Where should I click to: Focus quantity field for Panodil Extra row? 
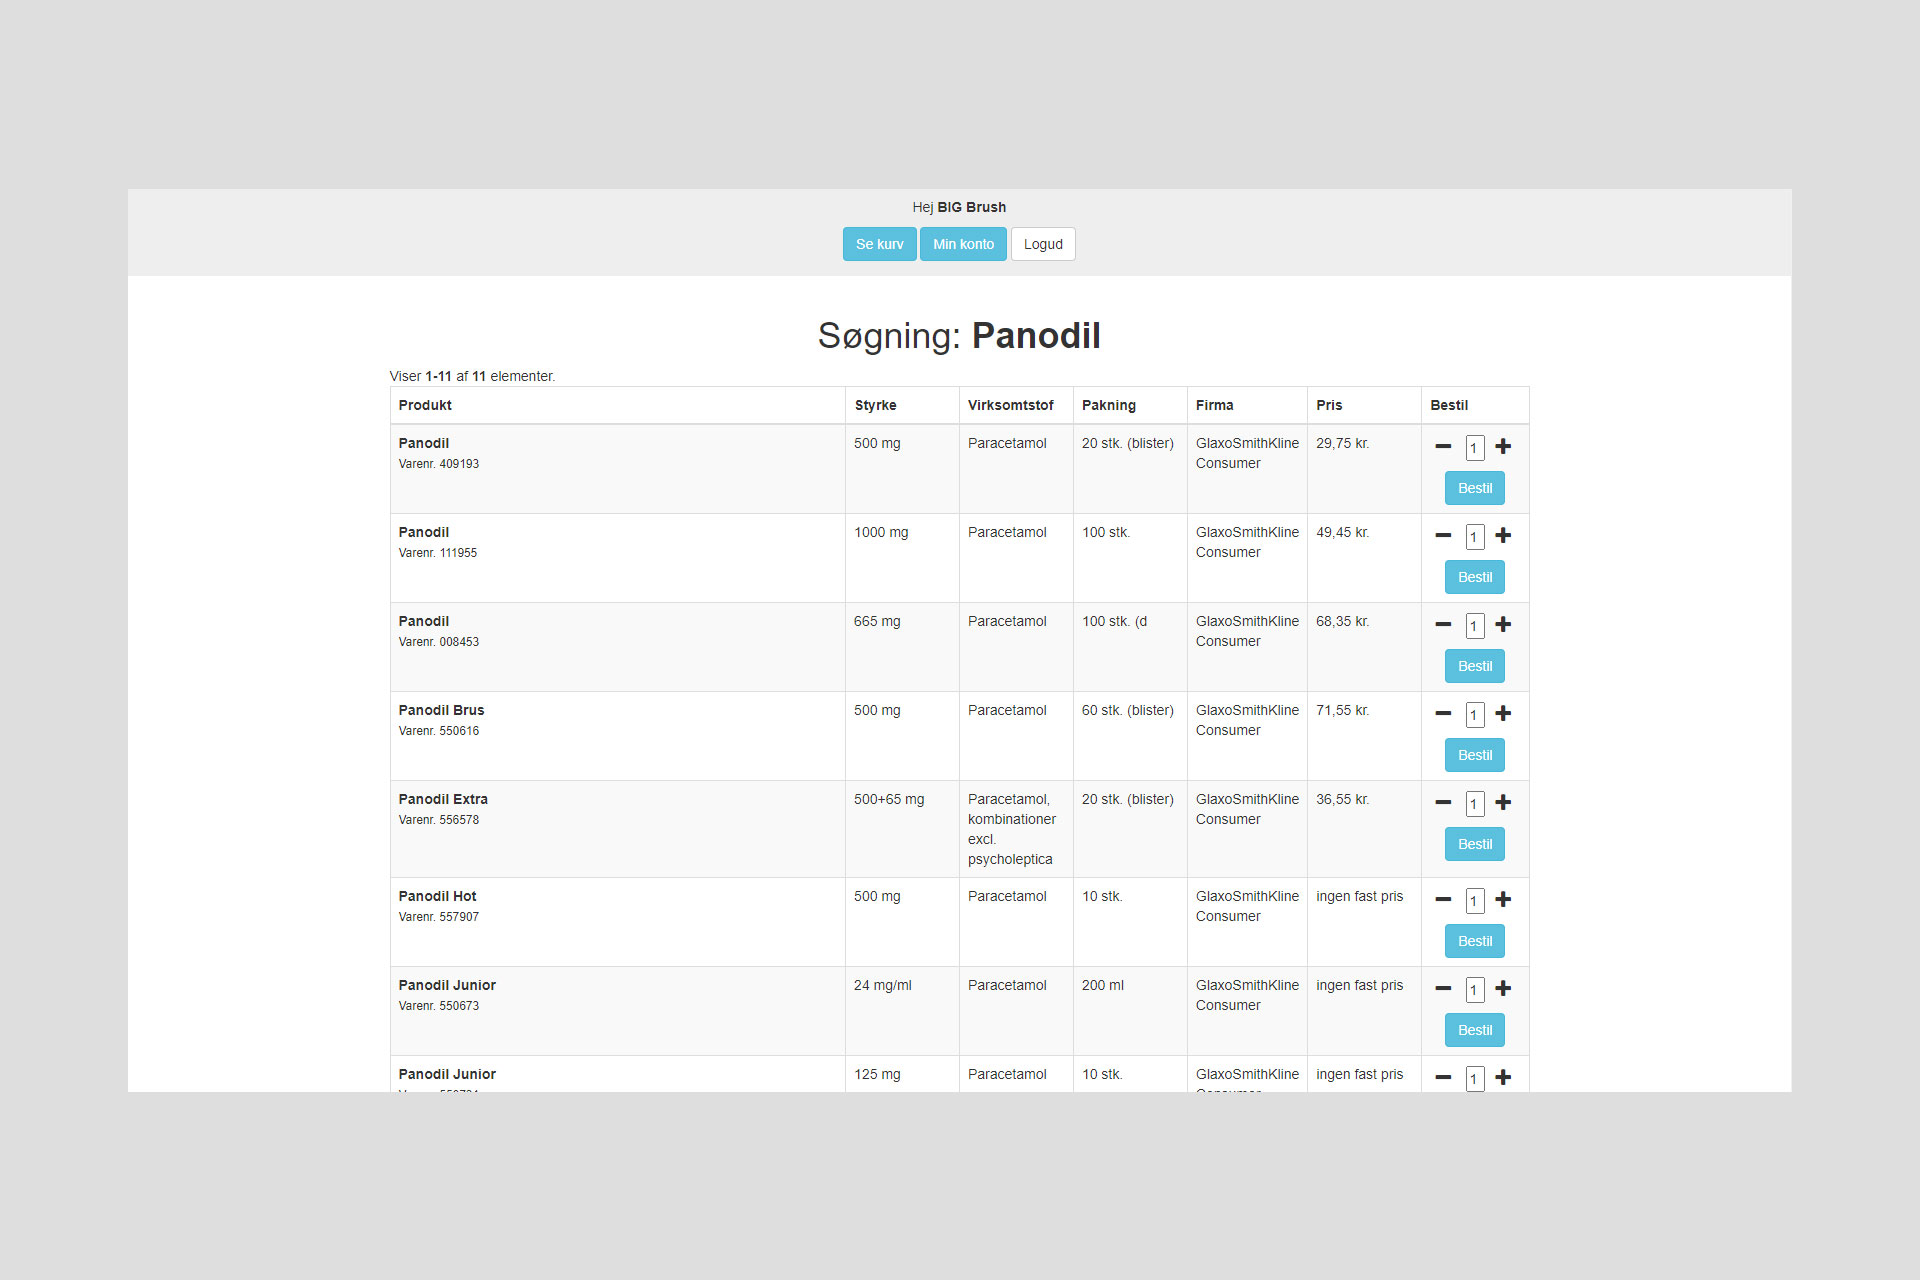pyautogui.click(x=1474, y=803)
